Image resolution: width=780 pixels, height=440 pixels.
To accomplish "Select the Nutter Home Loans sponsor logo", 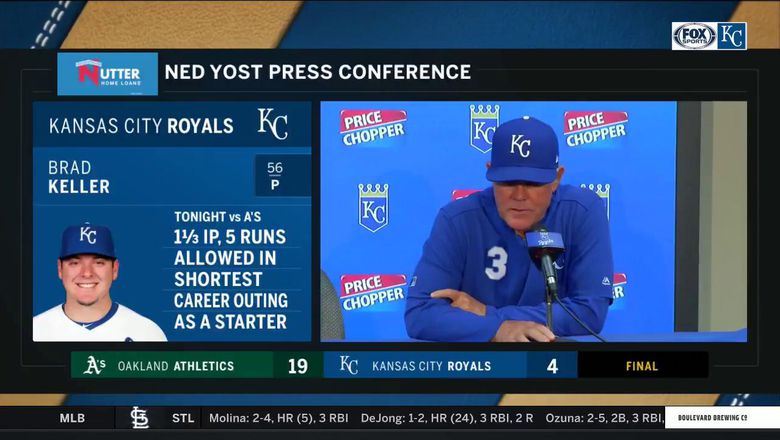I will tap(107, 74).
